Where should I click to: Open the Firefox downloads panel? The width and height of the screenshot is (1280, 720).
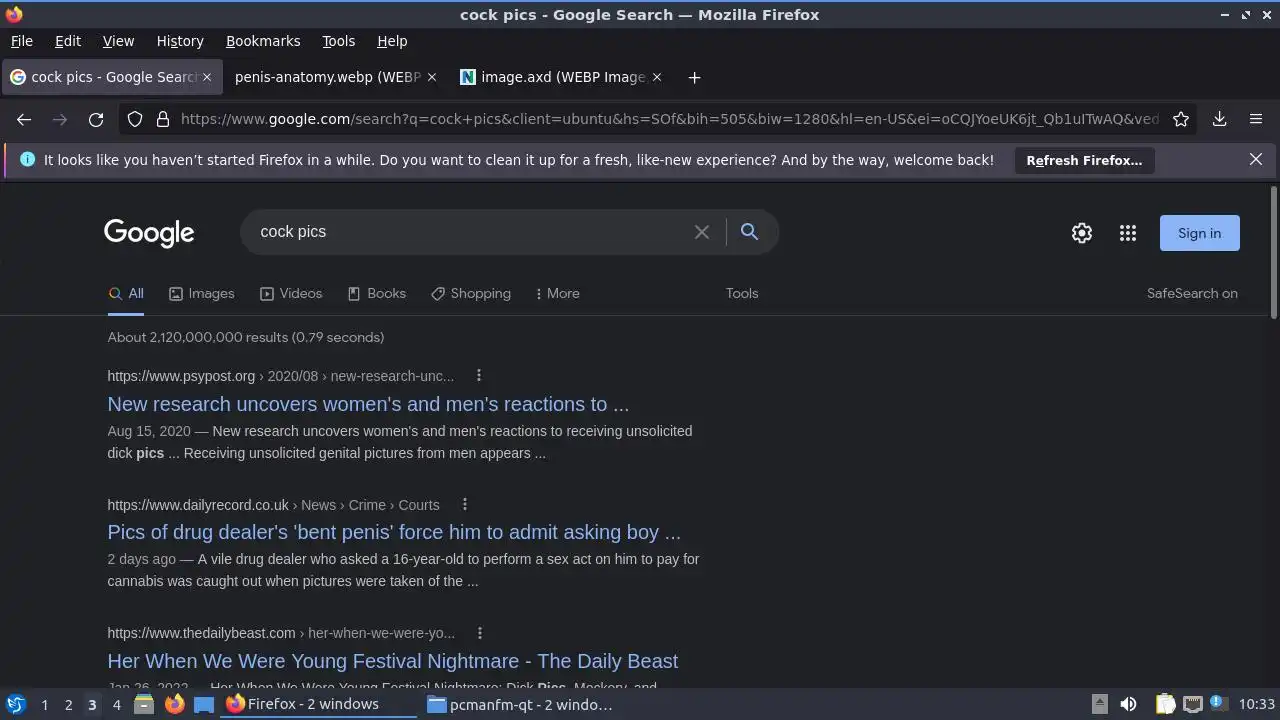(1220, 119)
